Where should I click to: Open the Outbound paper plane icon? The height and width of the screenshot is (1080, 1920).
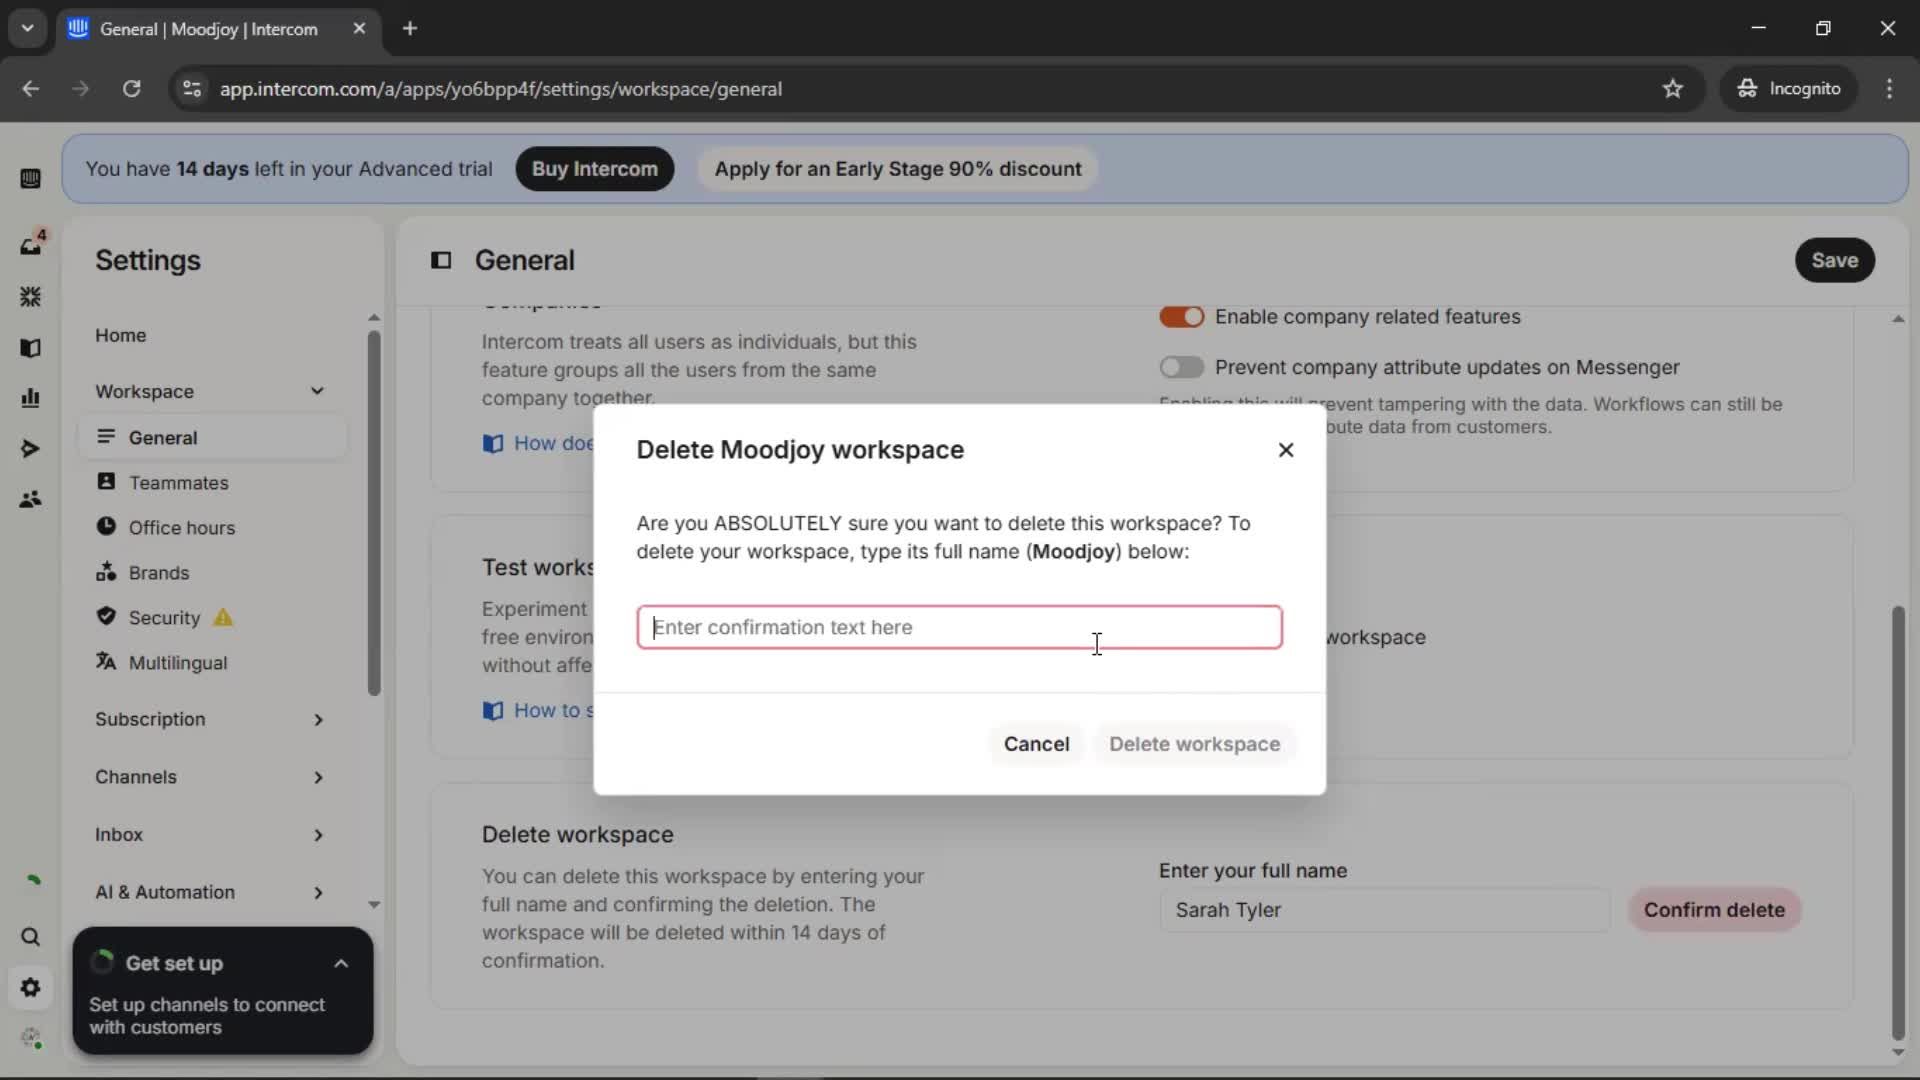30,449
